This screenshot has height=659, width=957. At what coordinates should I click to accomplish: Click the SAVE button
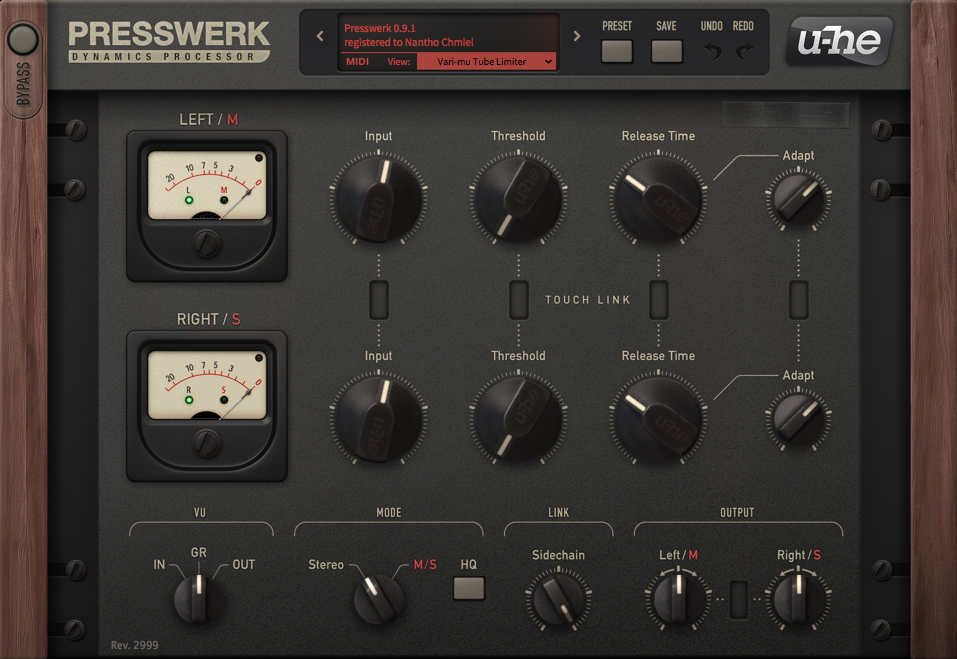[666, 50]
